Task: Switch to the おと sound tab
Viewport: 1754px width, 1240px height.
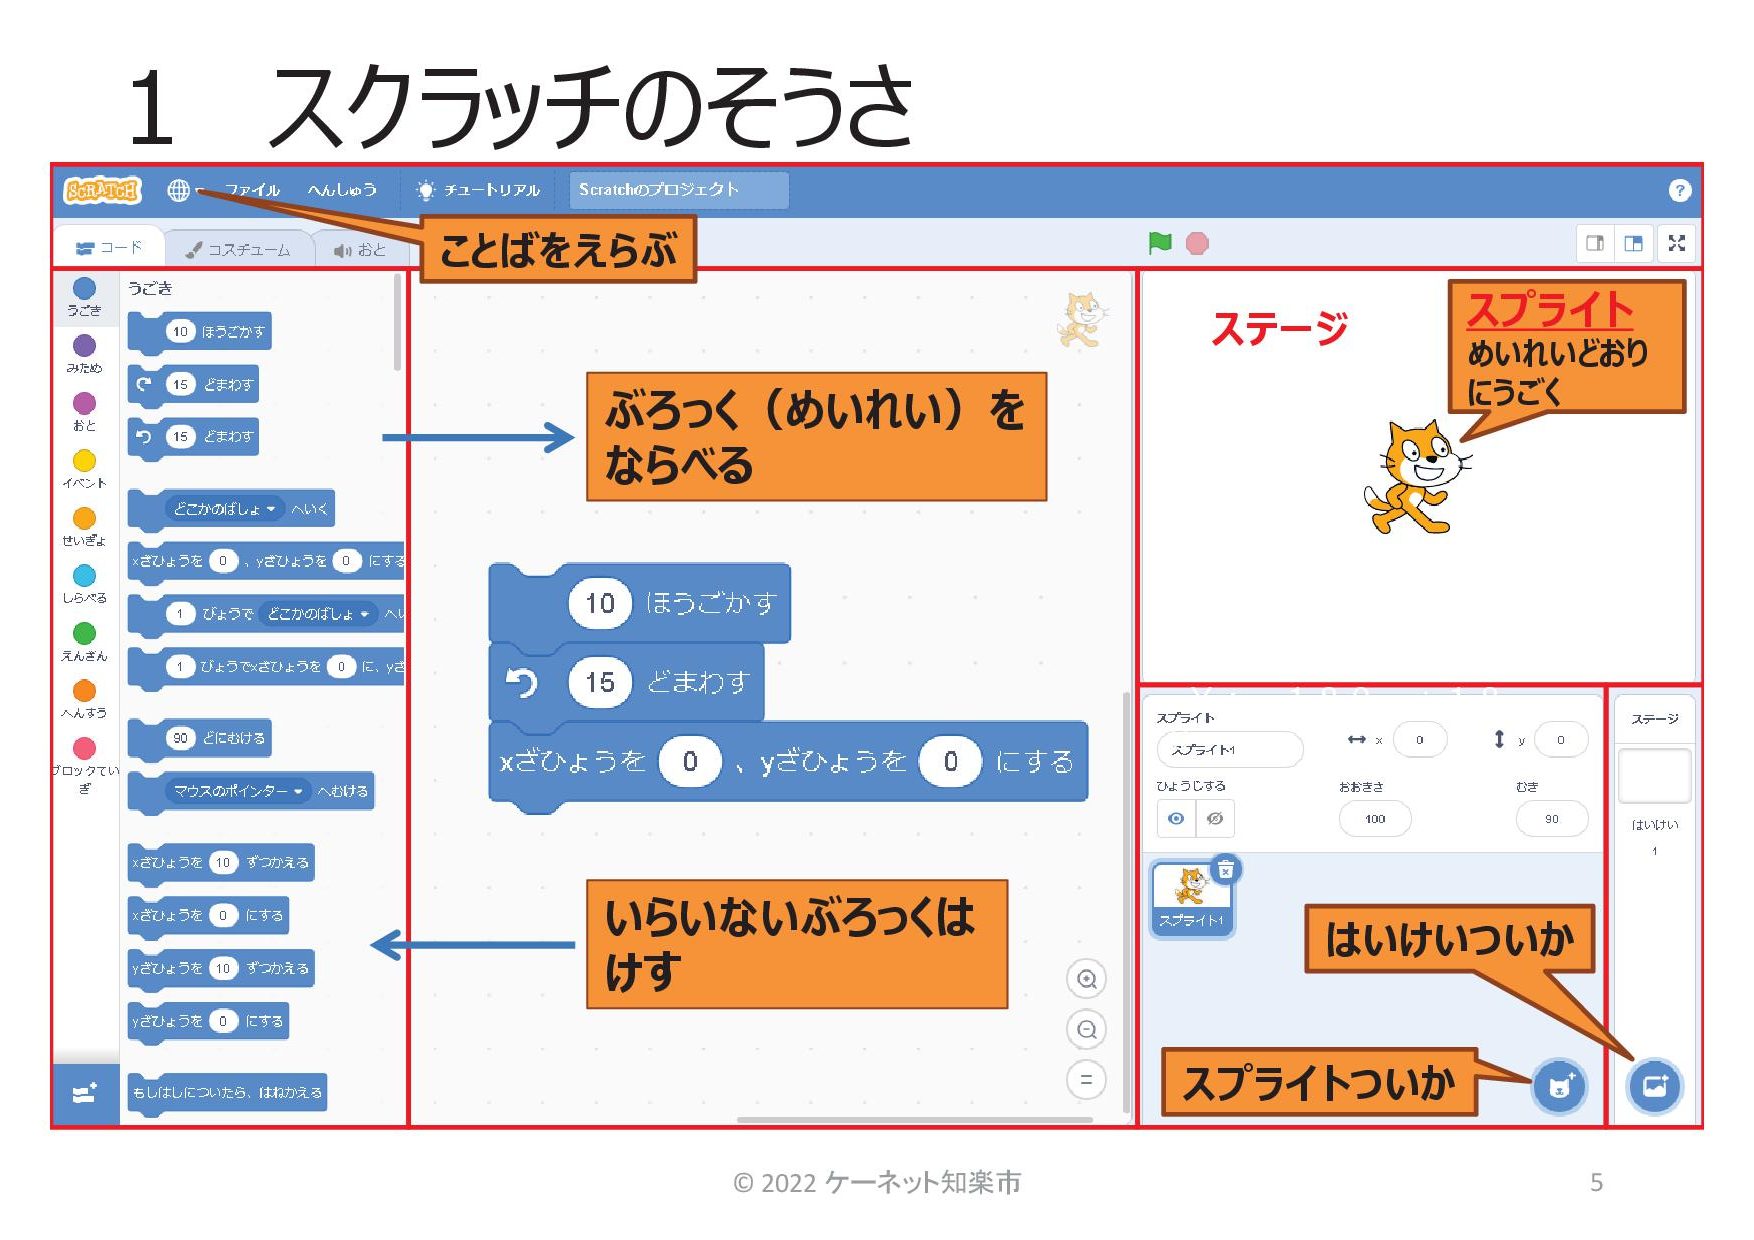Action: (x=360, y=249)
